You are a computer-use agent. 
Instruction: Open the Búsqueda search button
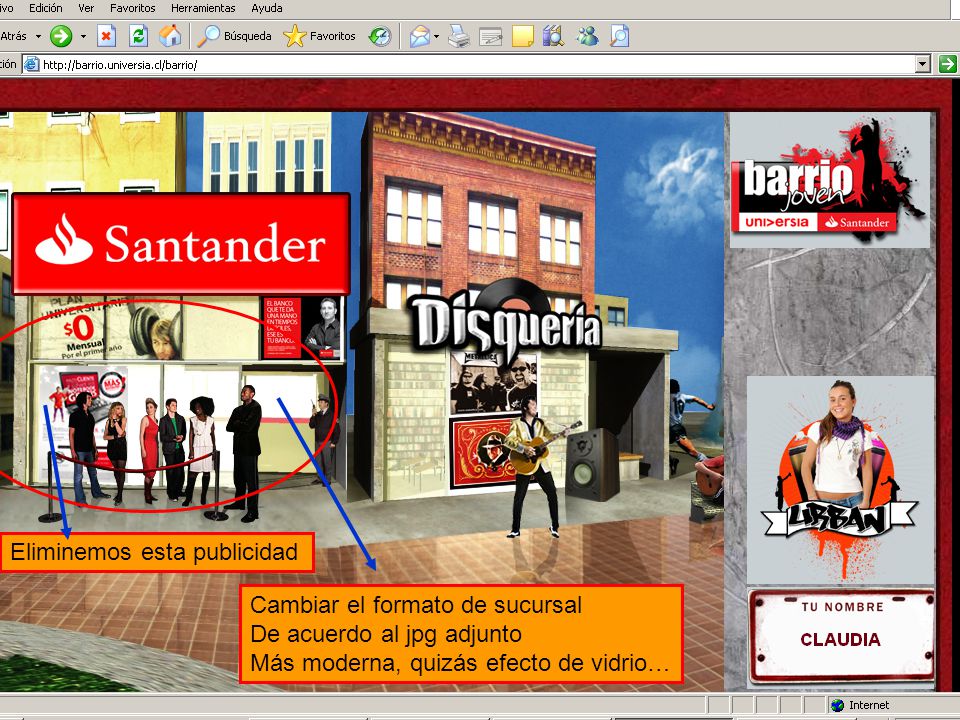(234, 36)
